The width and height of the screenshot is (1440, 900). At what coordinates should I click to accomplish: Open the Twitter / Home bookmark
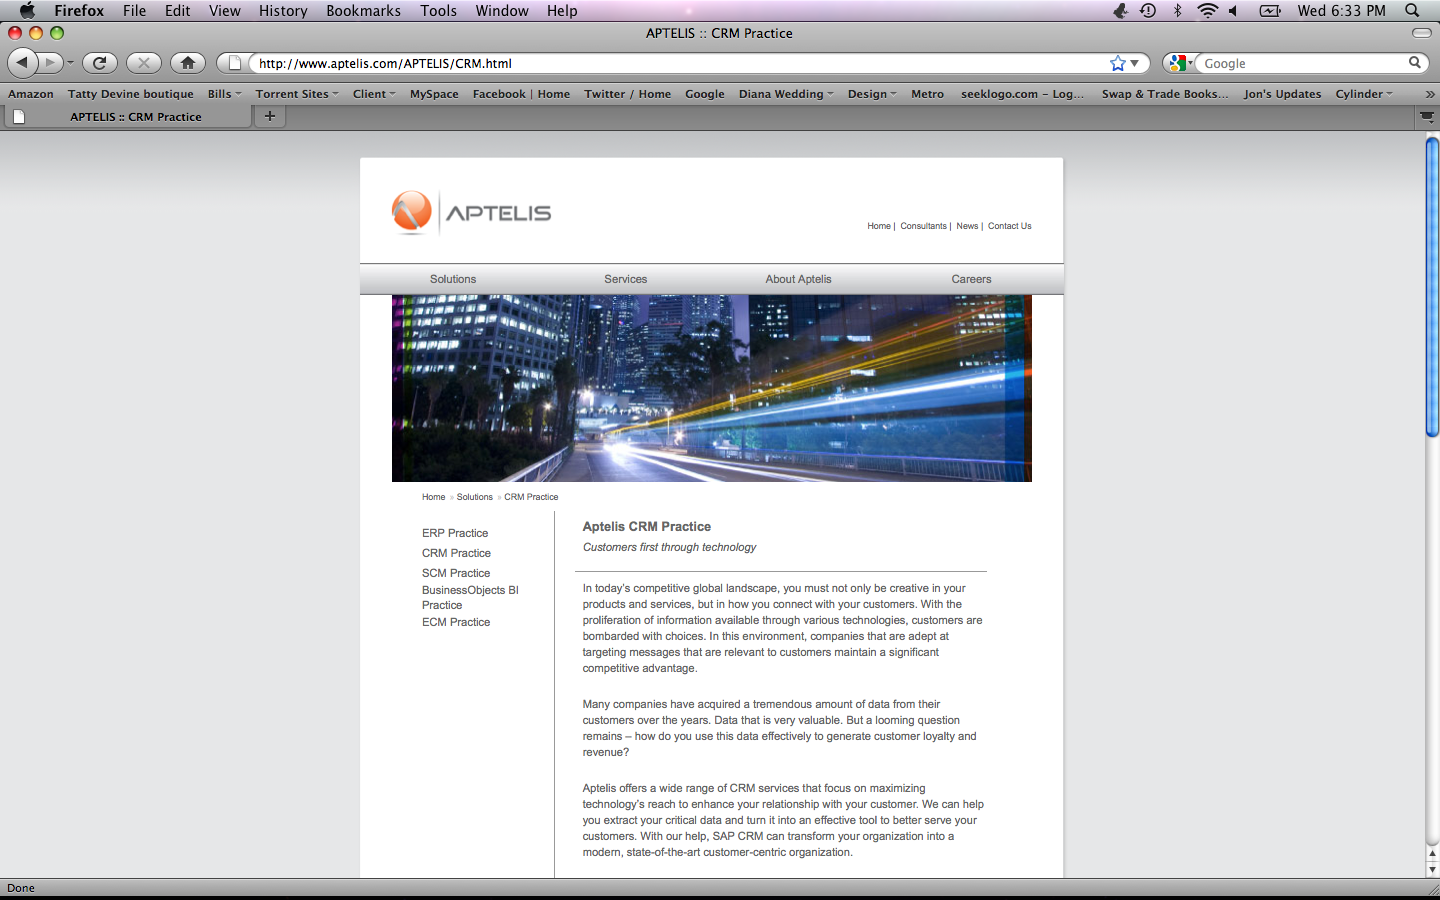628,94
